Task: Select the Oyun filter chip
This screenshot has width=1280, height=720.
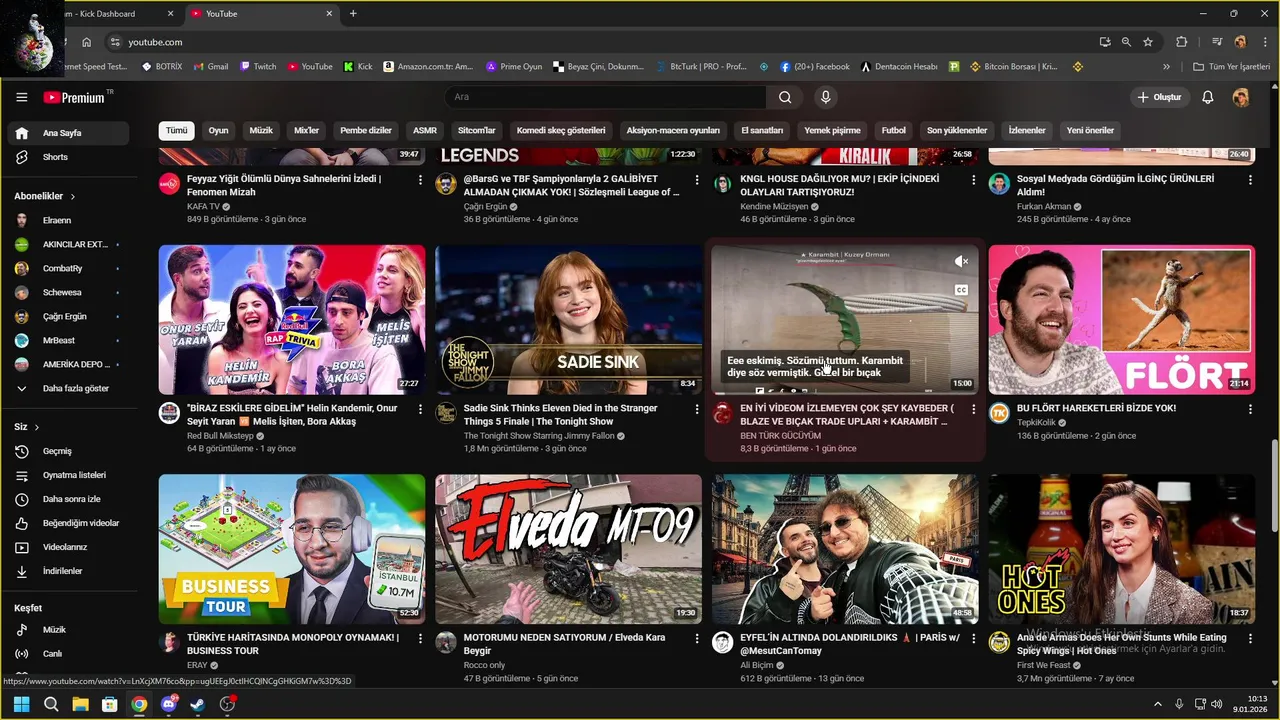Action: (x=218, y=130)
